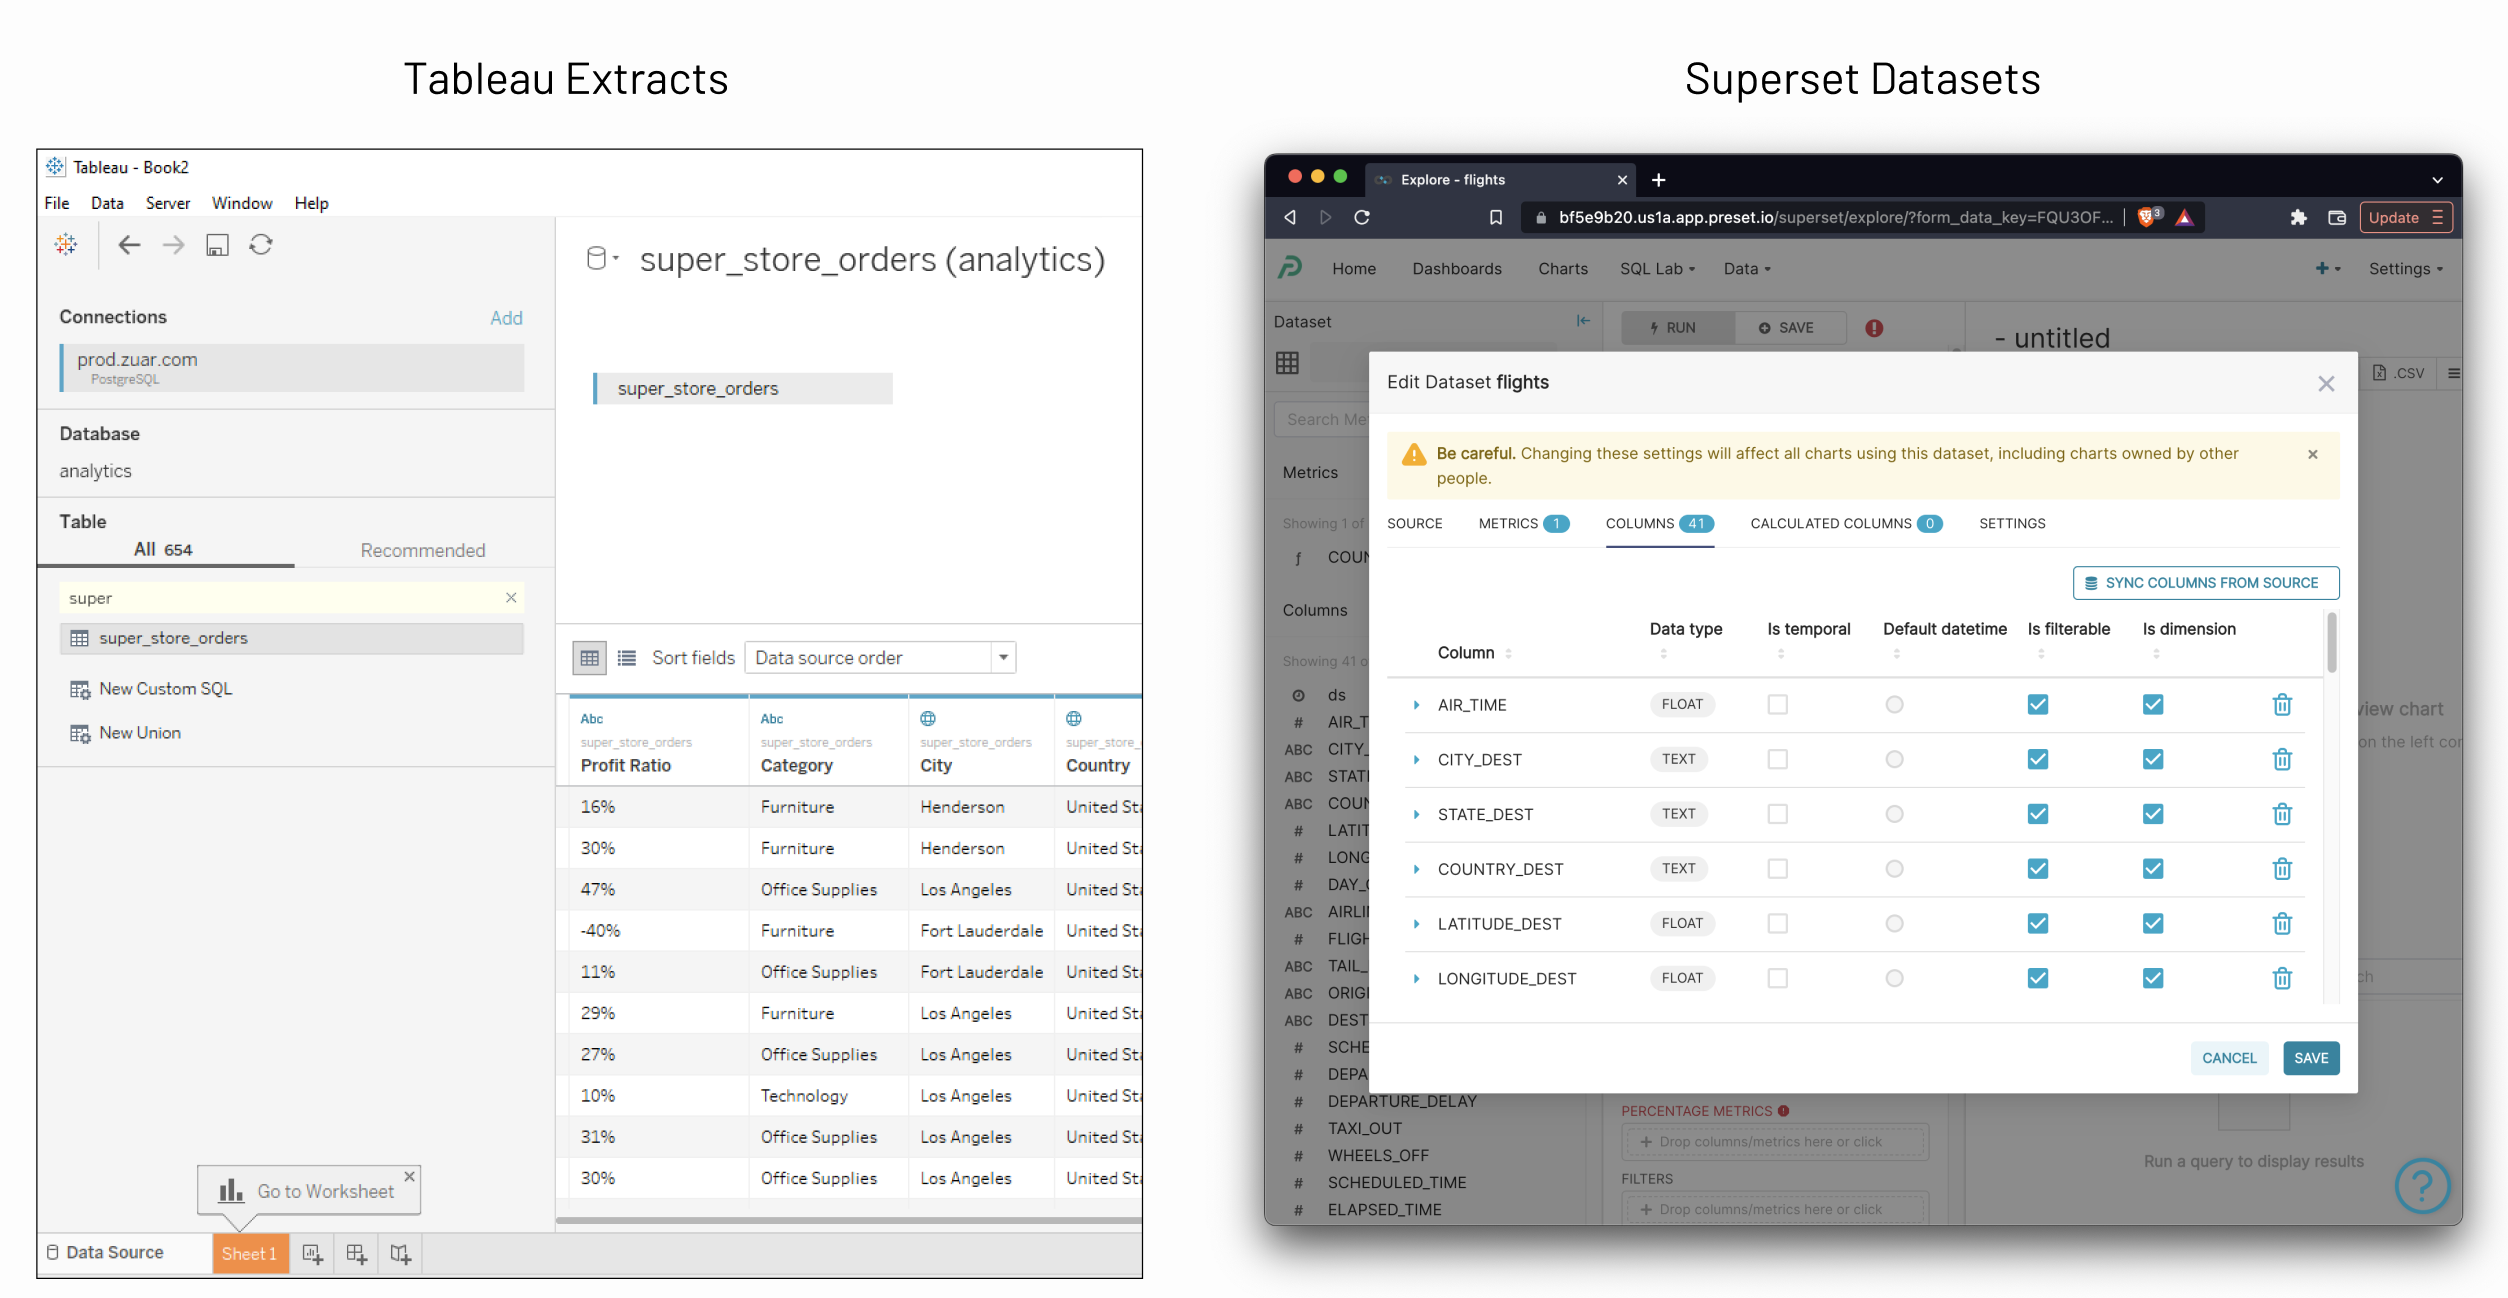Viewport: 2508px width, 1298px height.
Task: Enable Is temporal for AIR_TIME
Action: pos(1777,704)
